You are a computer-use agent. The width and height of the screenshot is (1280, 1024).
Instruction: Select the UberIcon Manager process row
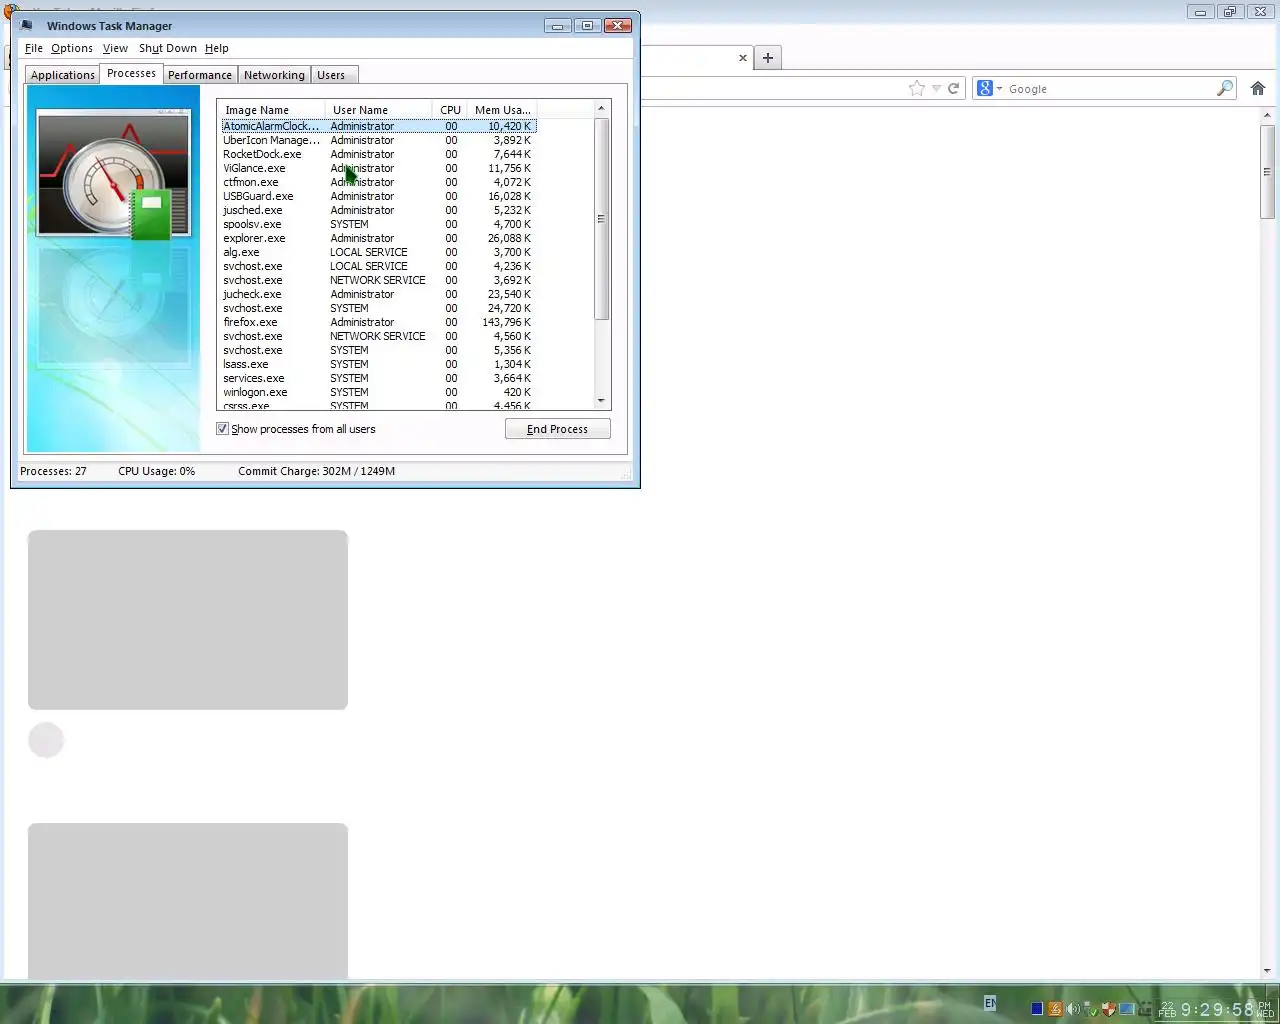pos(379,140)
